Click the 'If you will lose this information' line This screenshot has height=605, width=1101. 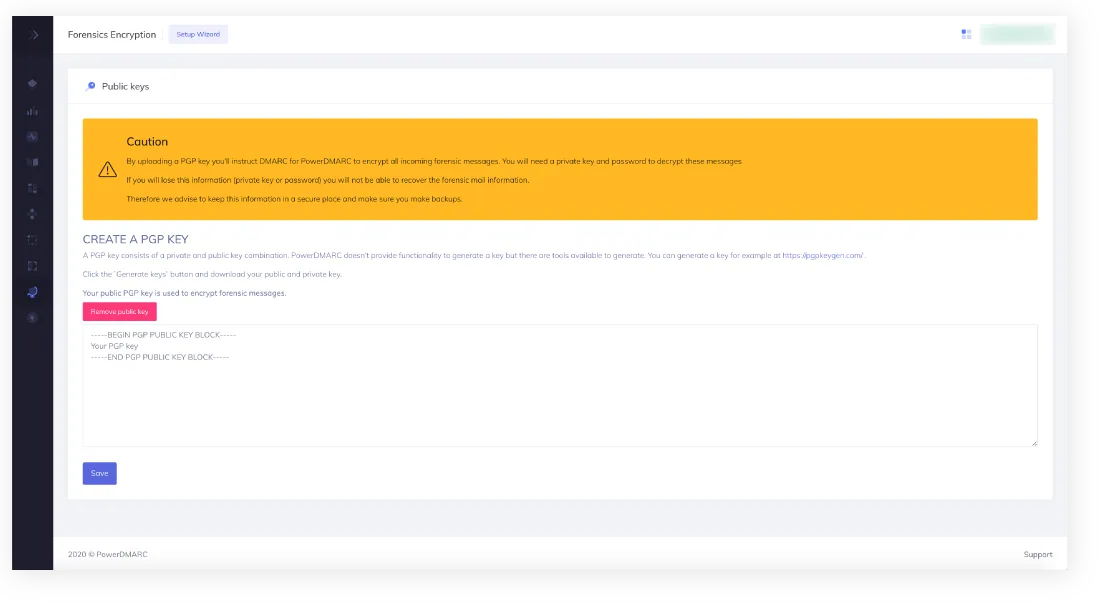pyautogui.click(x=328, y=180)
